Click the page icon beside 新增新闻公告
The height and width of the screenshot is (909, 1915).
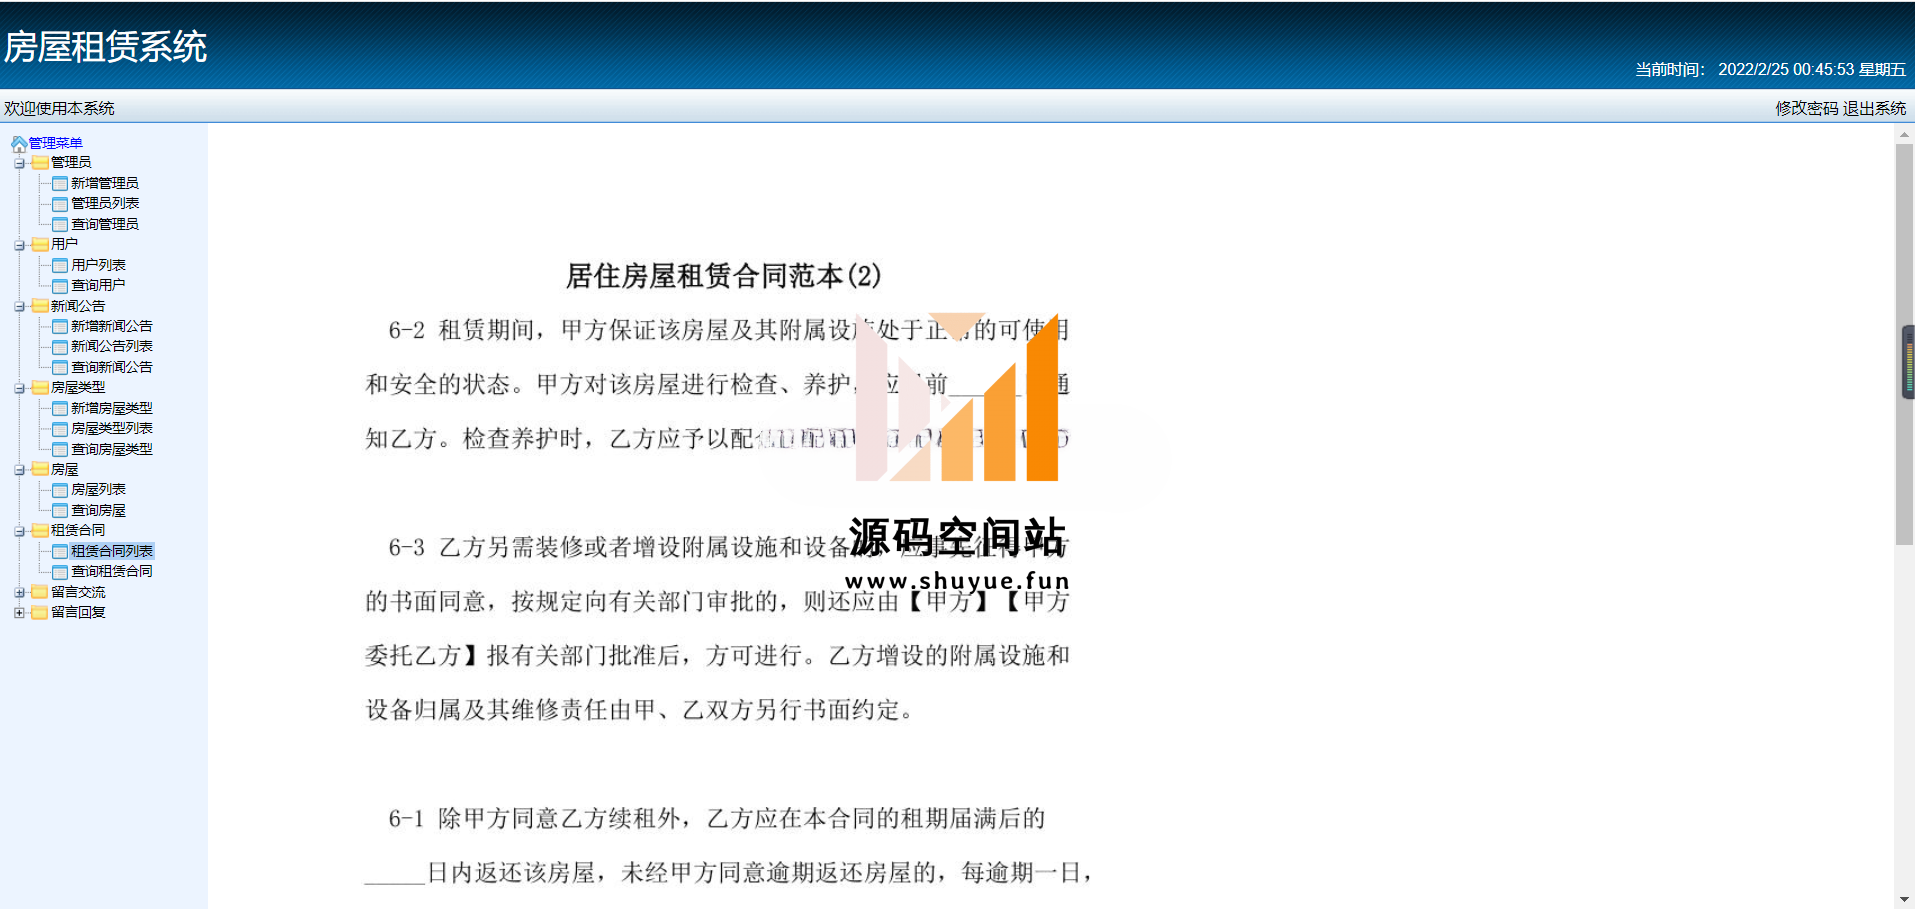[x=60, y=326]
